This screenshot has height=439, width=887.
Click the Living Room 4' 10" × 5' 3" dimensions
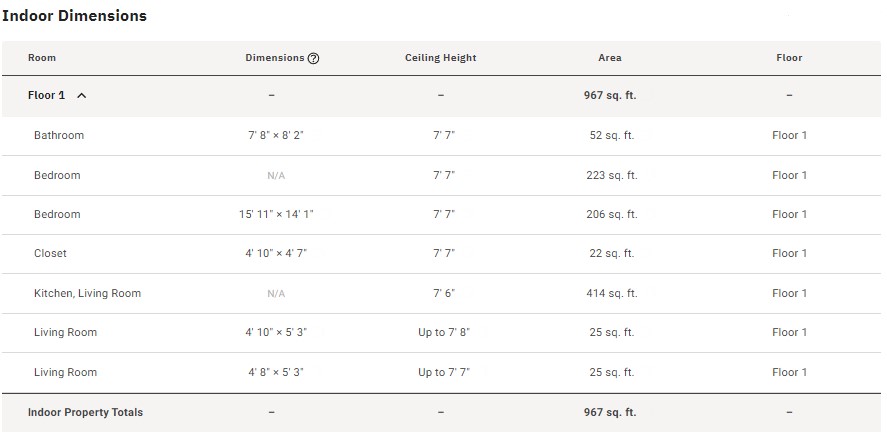pyautogui.click(x=276, y=332)
